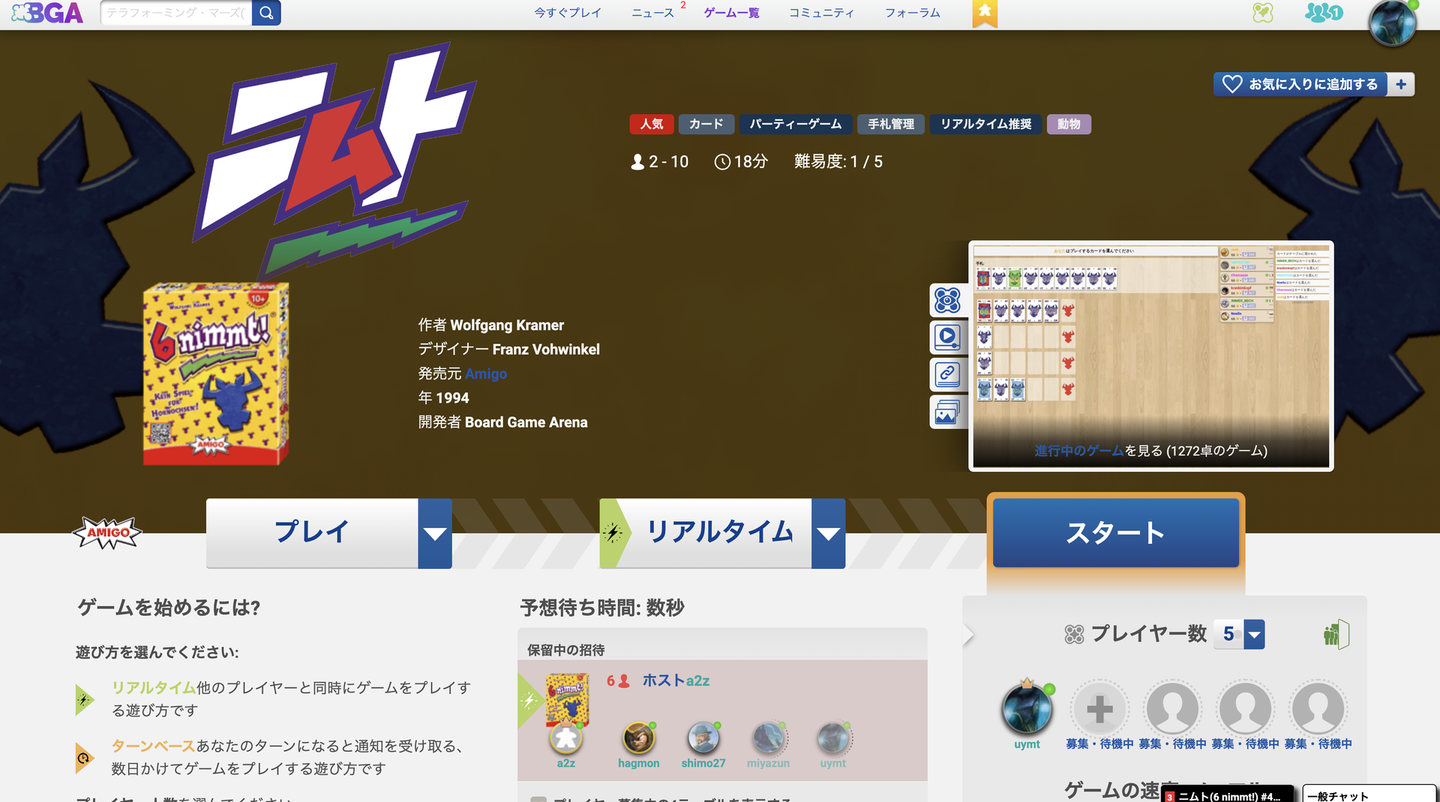Click the plus add-player slot

[1099, 709]
